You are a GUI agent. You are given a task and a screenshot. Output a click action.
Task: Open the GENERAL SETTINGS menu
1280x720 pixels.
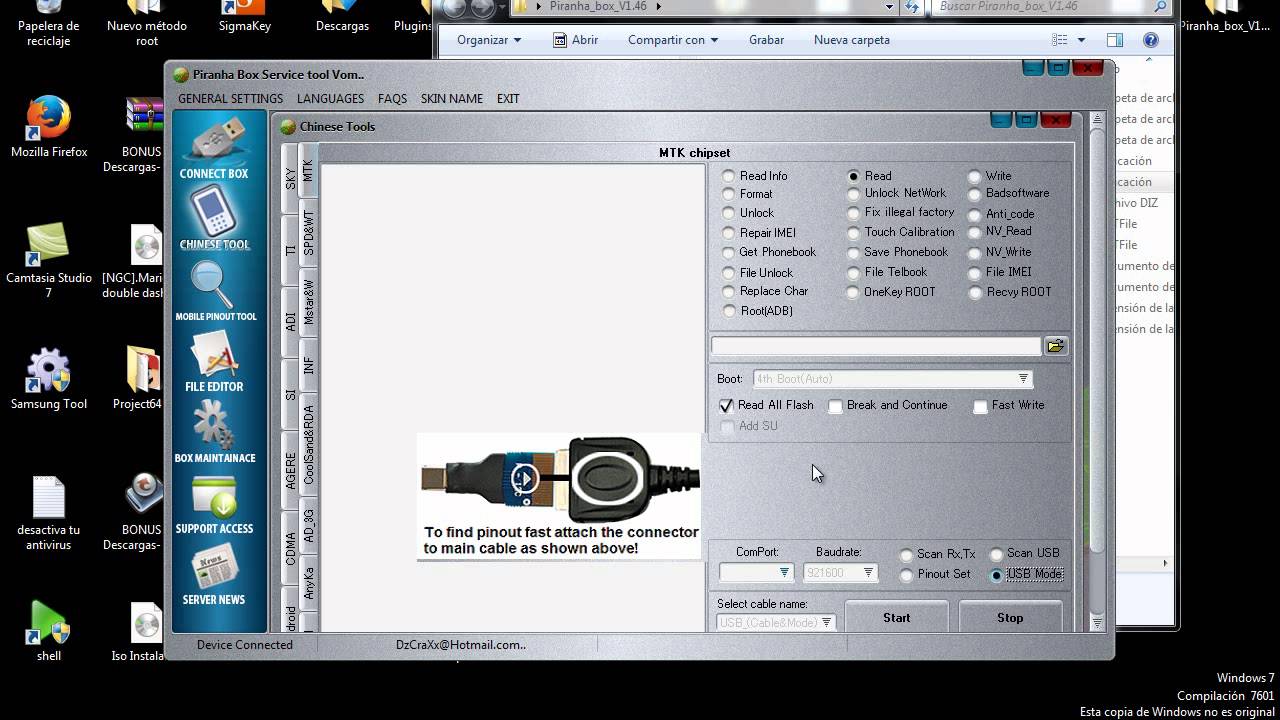pos(230,99)
